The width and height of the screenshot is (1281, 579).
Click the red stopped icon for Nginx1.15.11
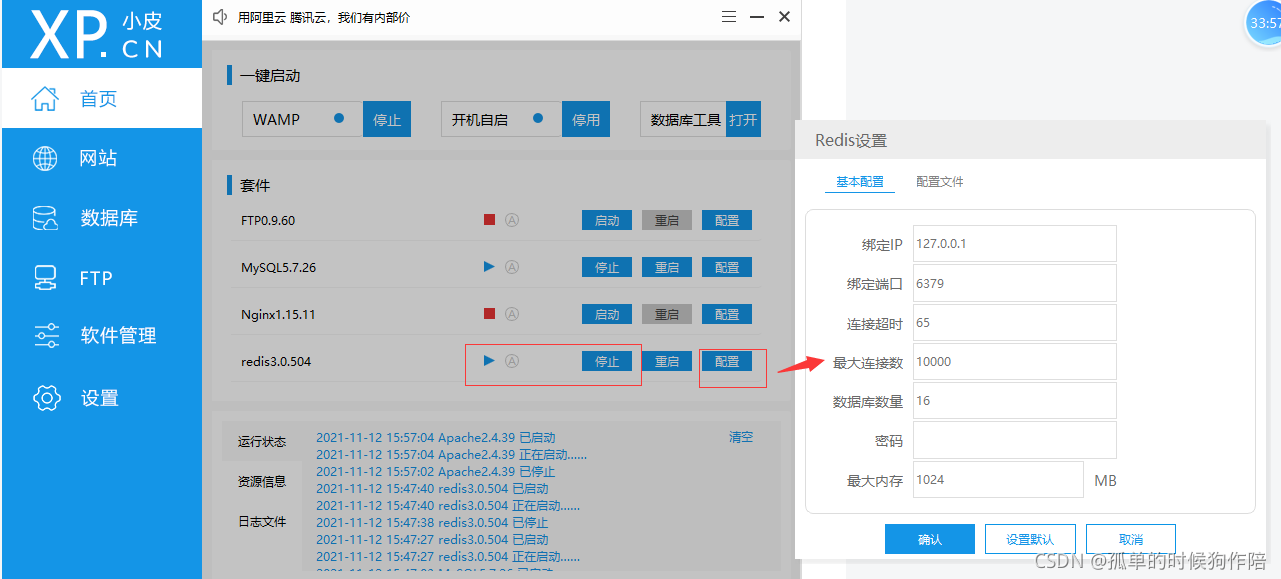[489, 313]
